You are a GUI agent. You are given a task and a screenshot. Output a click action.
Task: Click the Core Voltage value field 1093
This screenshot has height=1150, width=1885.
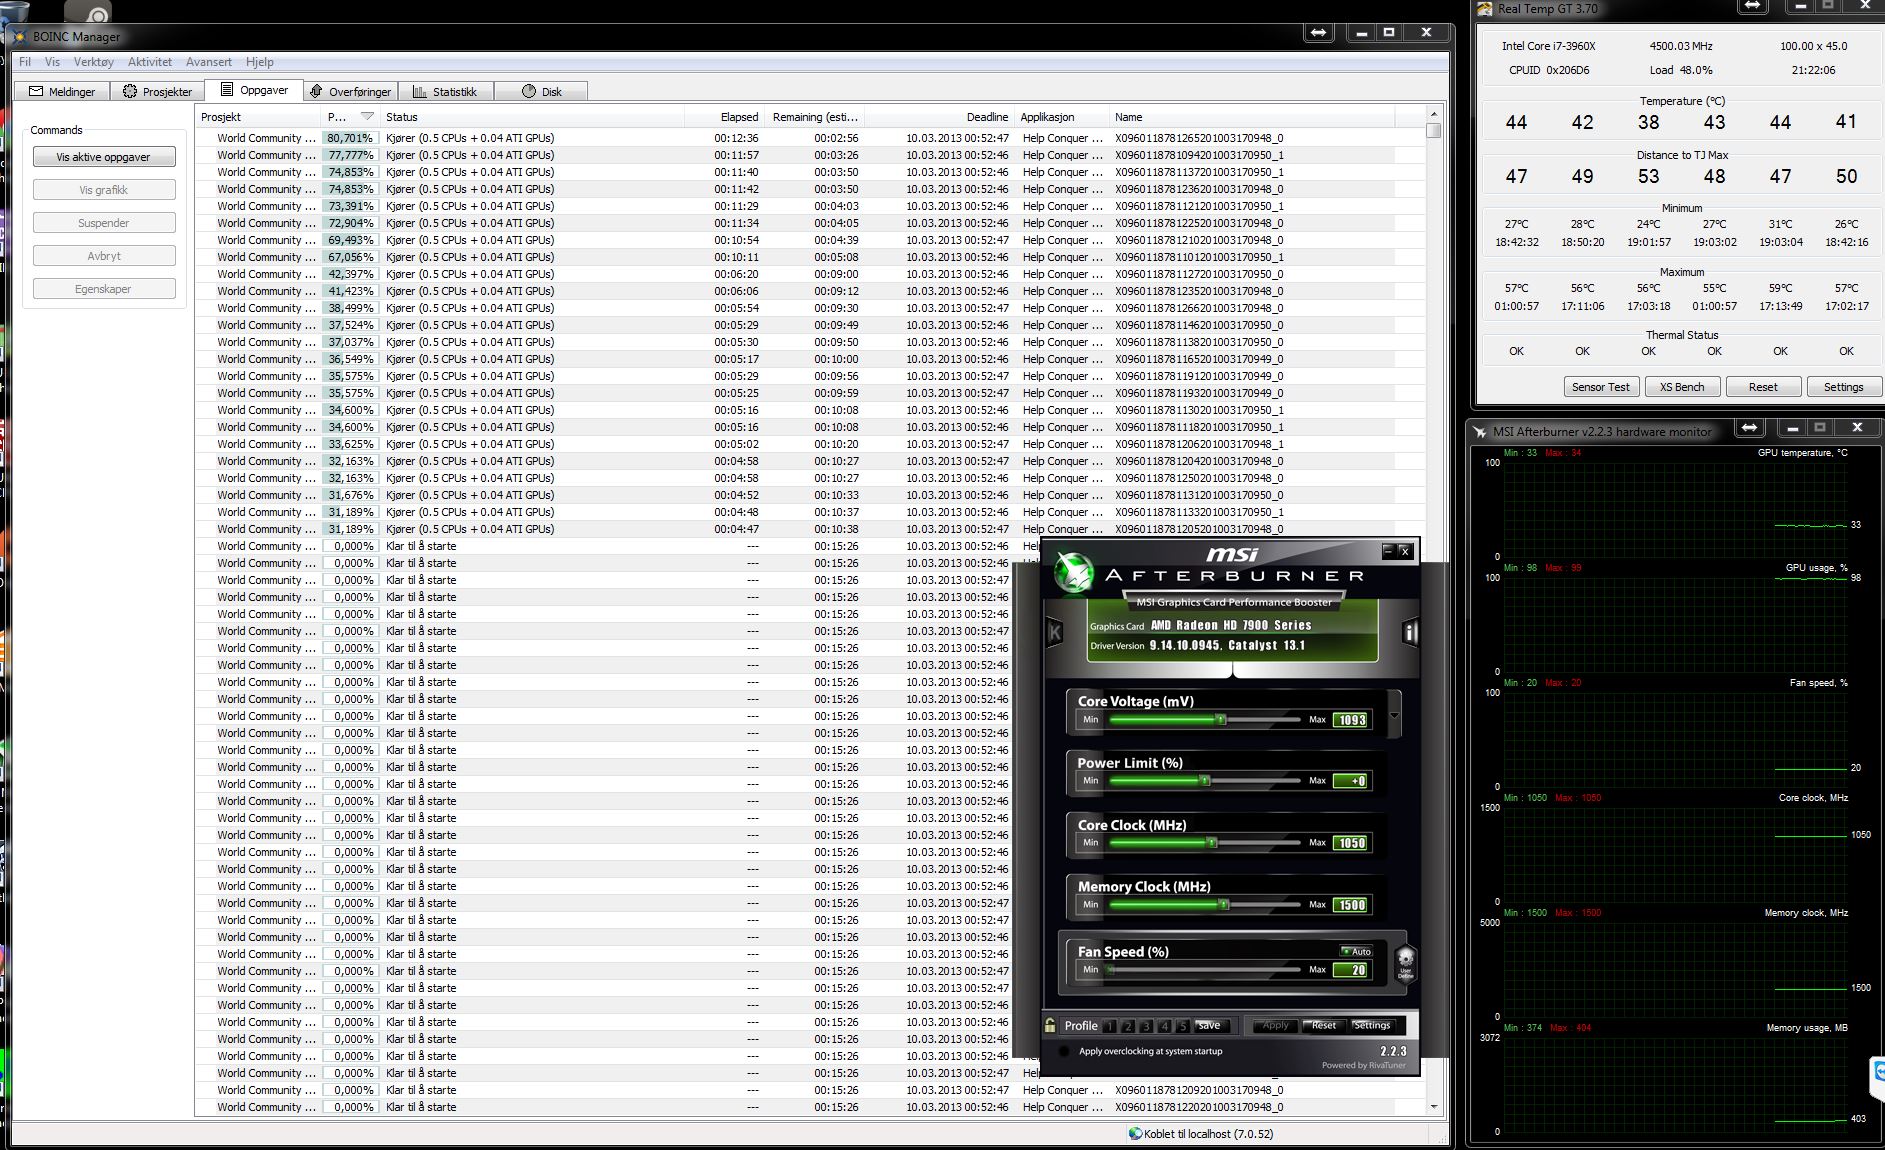(1351, 720)
